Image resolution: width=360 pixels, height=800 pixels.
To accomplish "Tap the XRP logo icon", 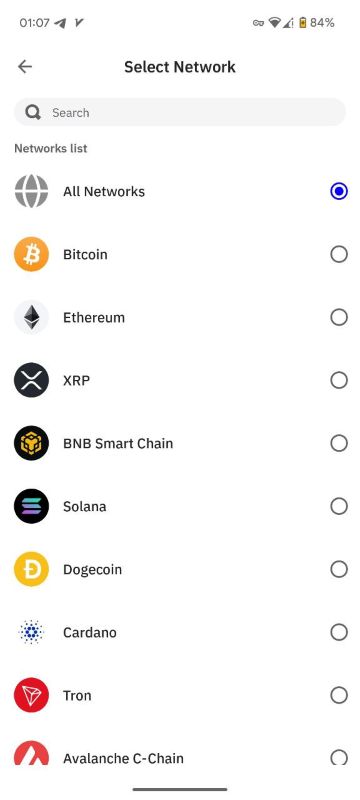I will pyautogui.click(x=32, y=380).
